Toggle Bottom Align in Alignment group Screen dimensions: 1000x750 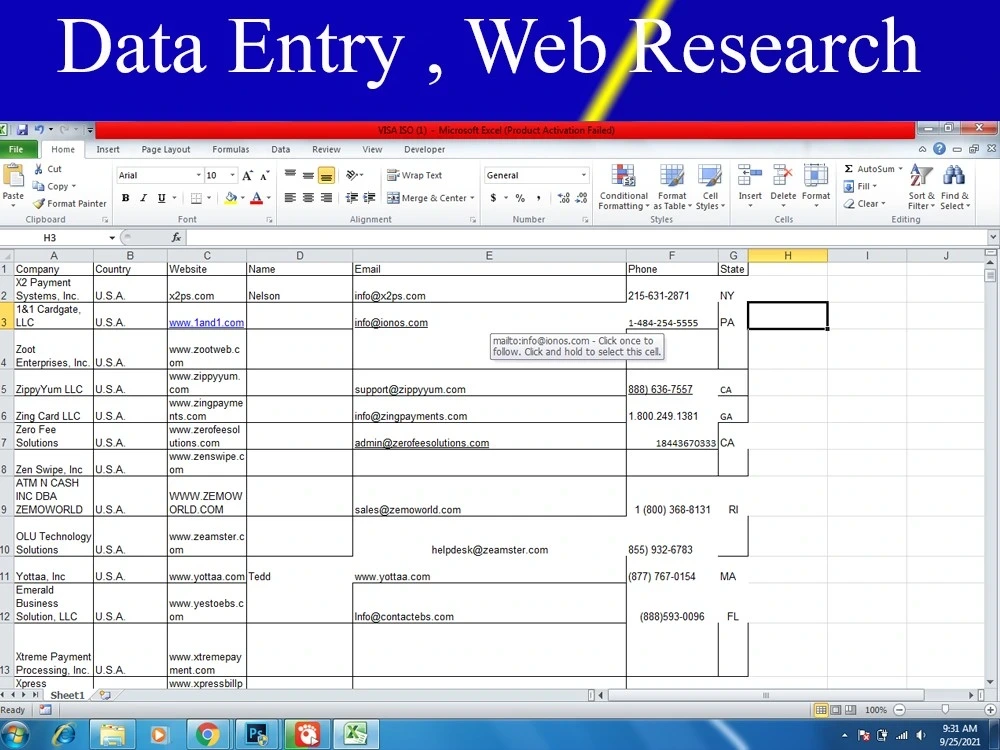(x=326, y=175)
